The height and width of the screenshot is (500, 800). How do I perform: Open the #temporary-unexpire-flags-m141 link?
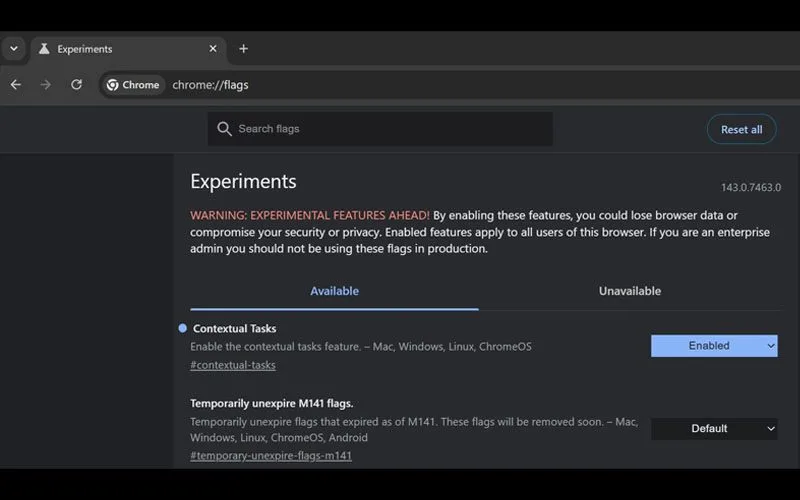point(270,456)
